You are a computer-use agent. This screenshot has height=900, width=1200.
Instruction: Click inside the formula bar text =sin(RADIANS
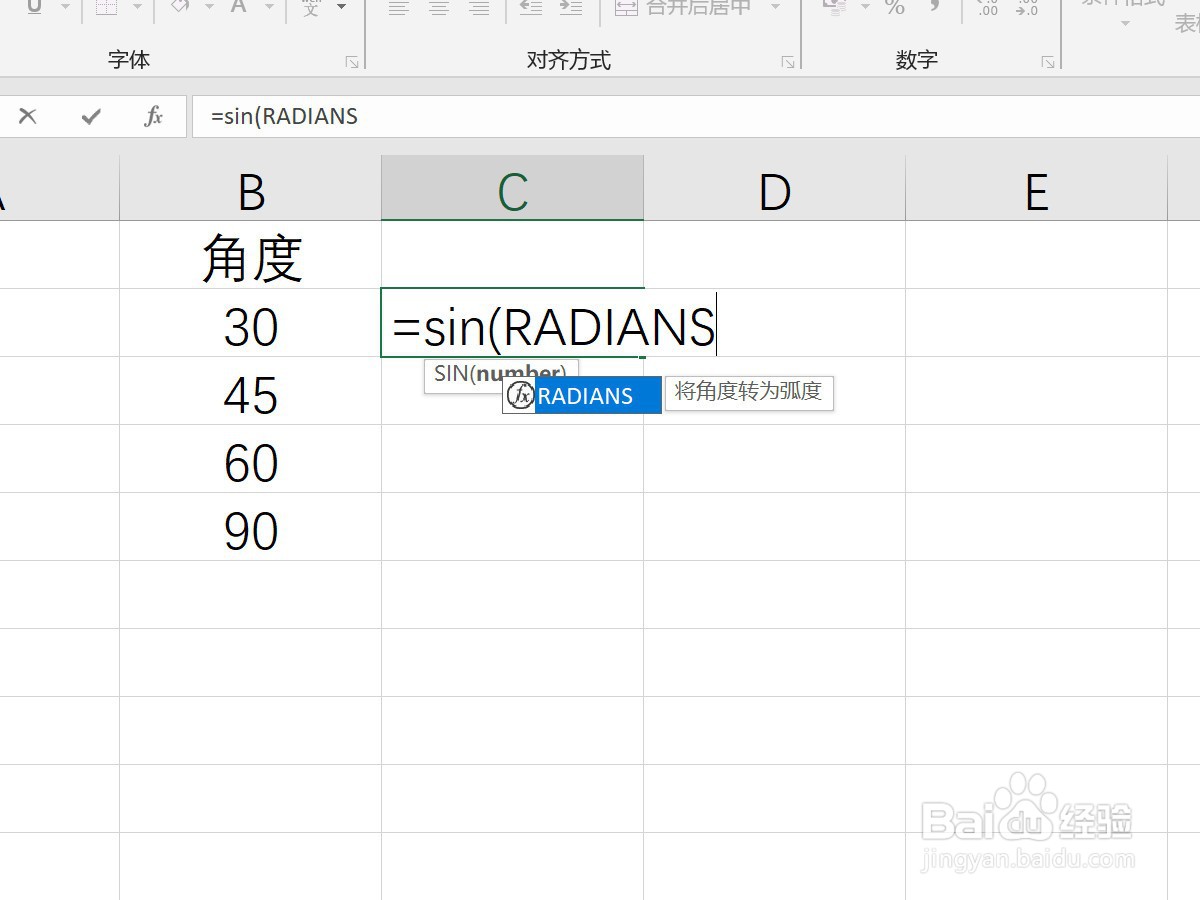(284, 116)
